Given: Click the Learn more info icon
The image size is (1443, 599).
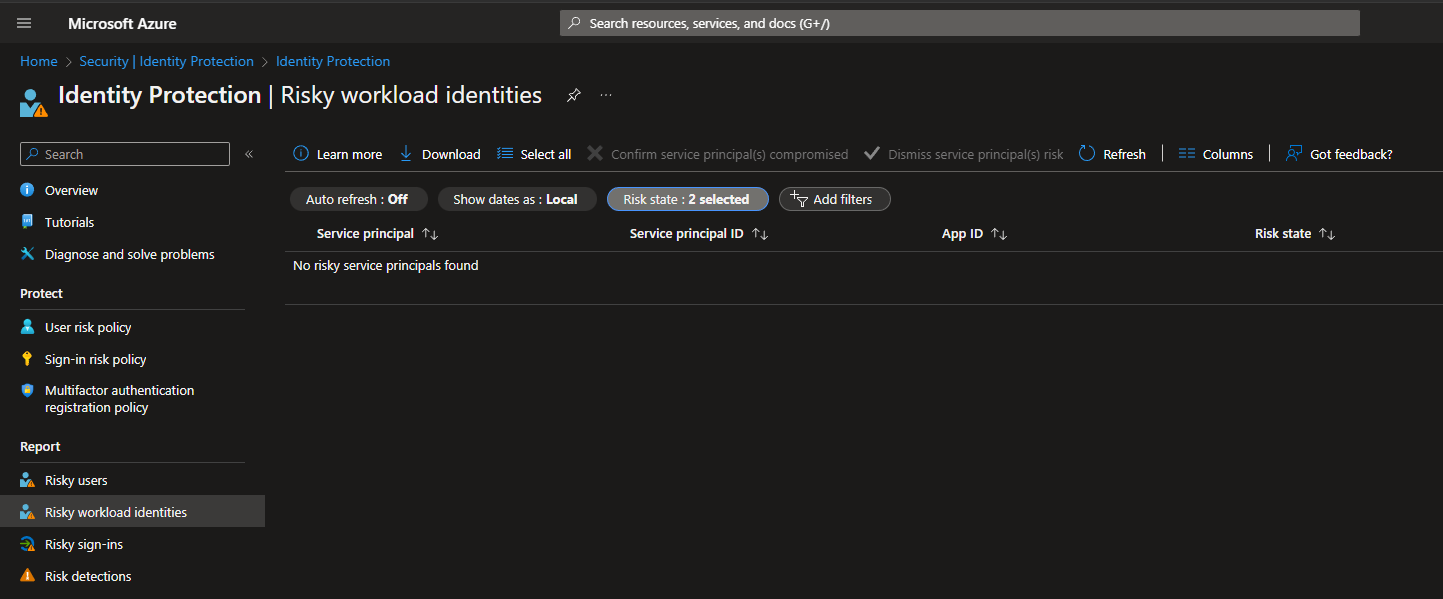Looking at the screenshot, I should 301,154.
